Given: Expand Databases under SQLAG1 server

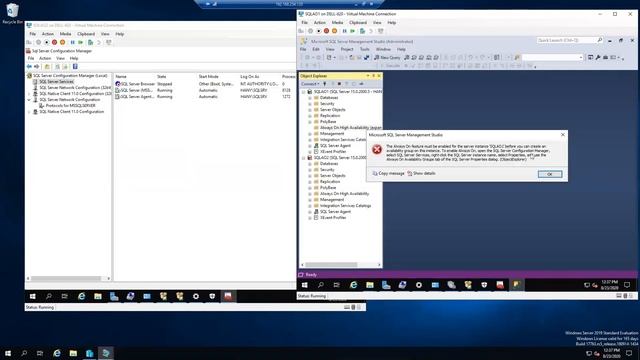Looking at the screenshot, I should point(309,98).
